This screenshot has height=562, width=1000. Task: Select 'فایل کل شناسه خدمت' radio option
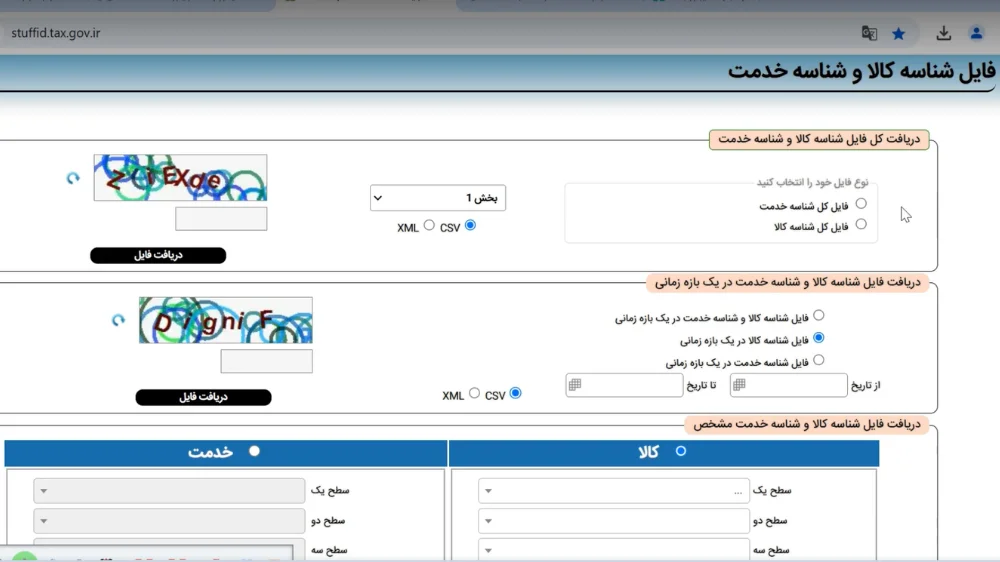click(861, 203)
